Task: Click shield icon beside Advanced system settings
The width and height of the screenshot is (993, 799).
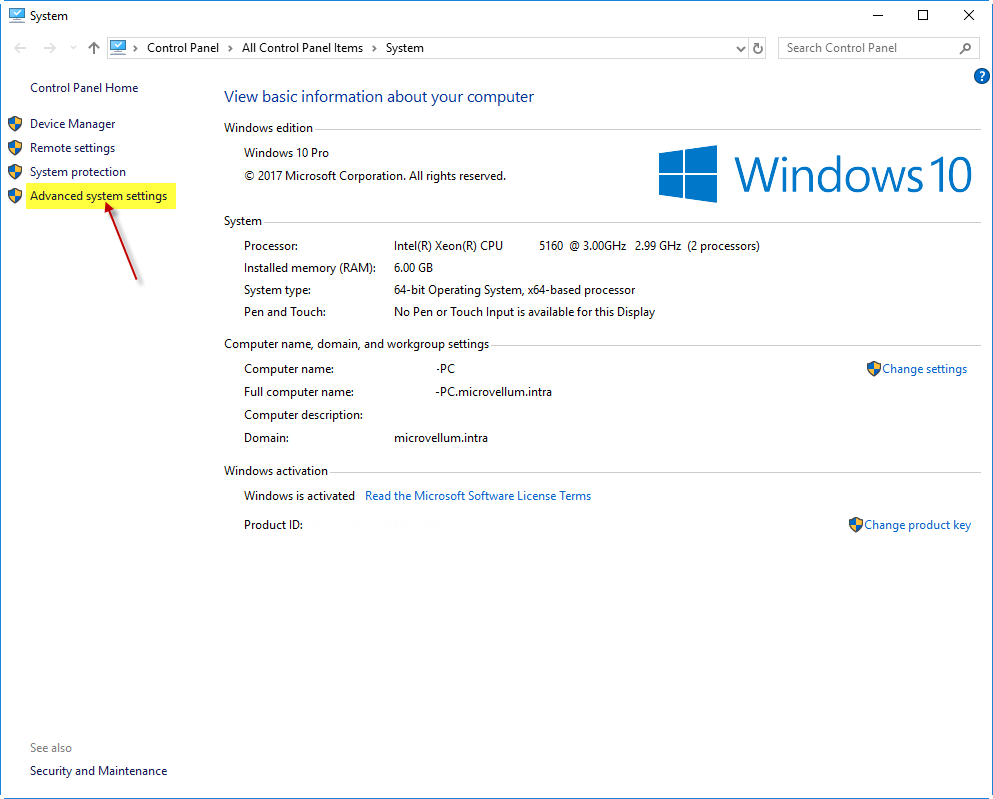Action: [x=15, y=196]
